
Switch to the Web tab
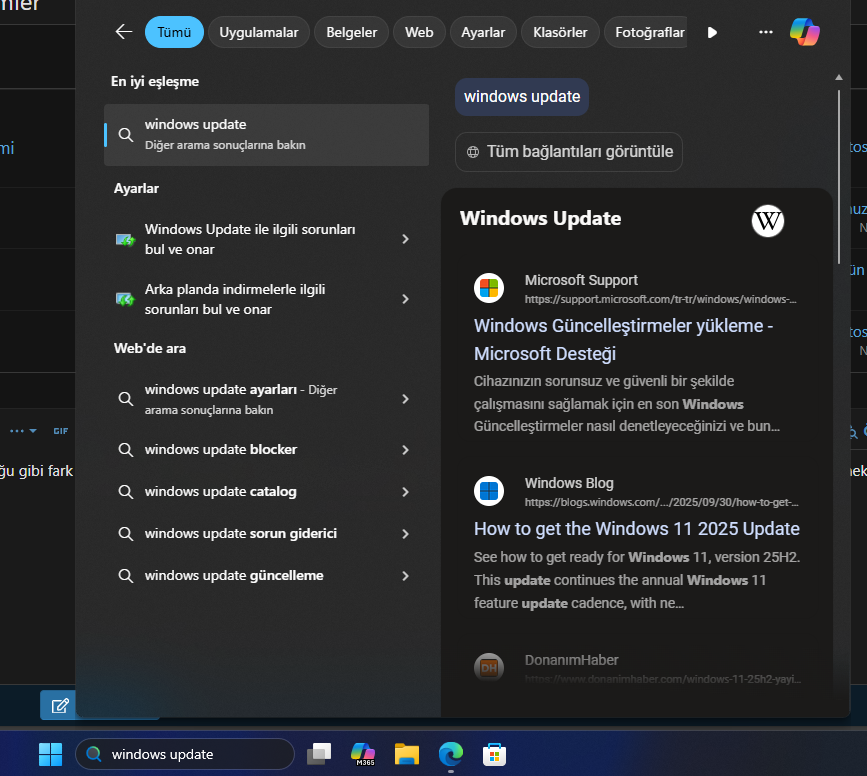coord(419,32)
